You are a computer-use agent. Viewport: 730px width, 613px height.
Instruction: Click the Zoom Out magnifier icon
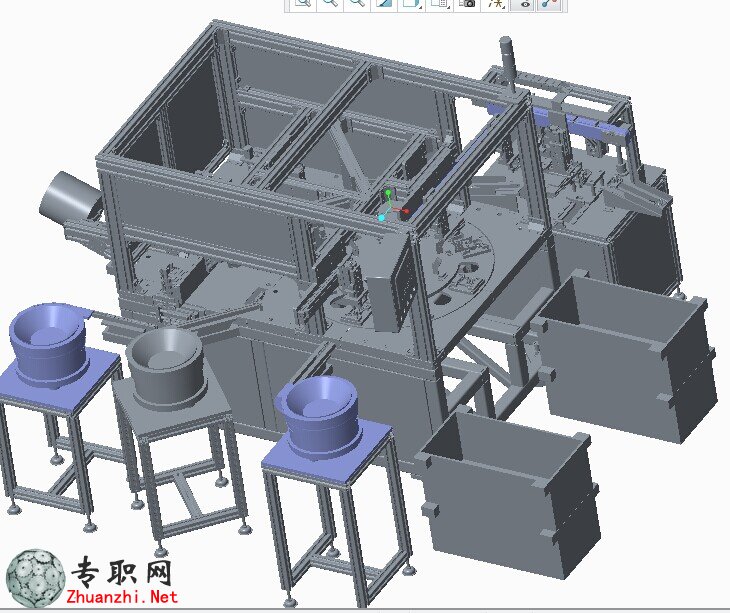pos(357,3)
